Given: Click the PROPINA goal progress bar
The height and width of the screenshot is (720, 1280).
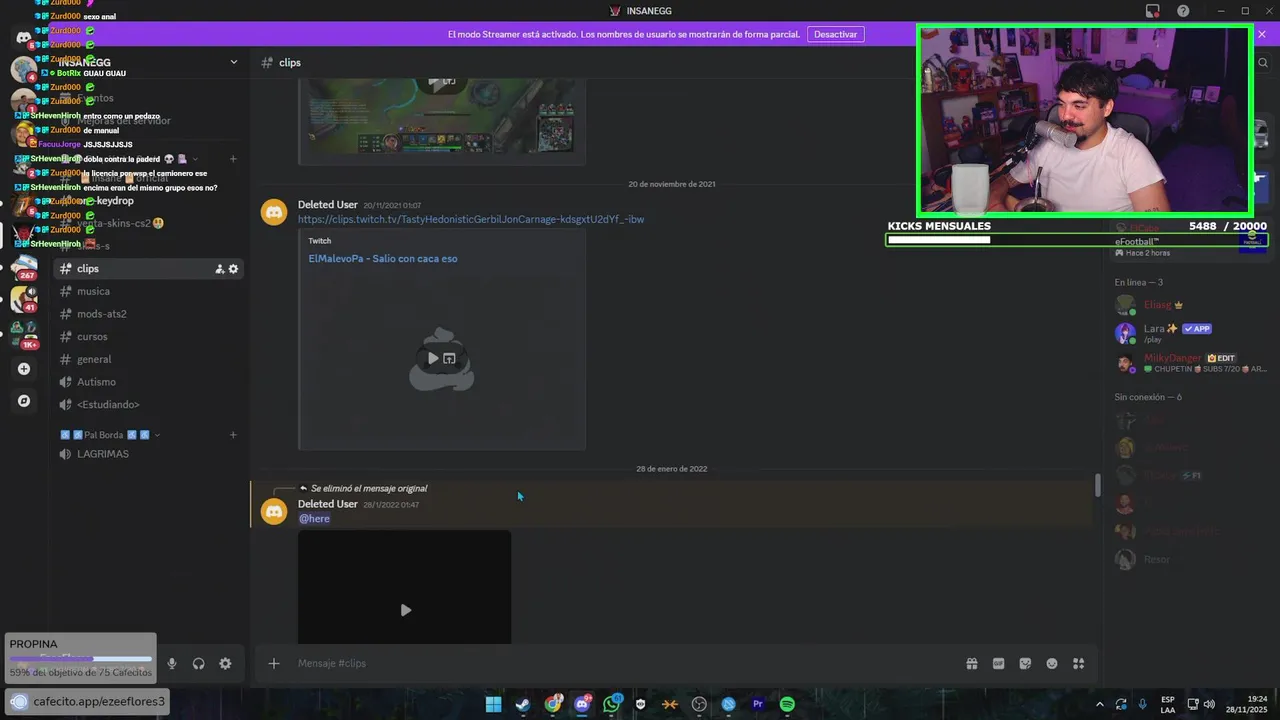Looking at the screenshot, I should 81,659.
